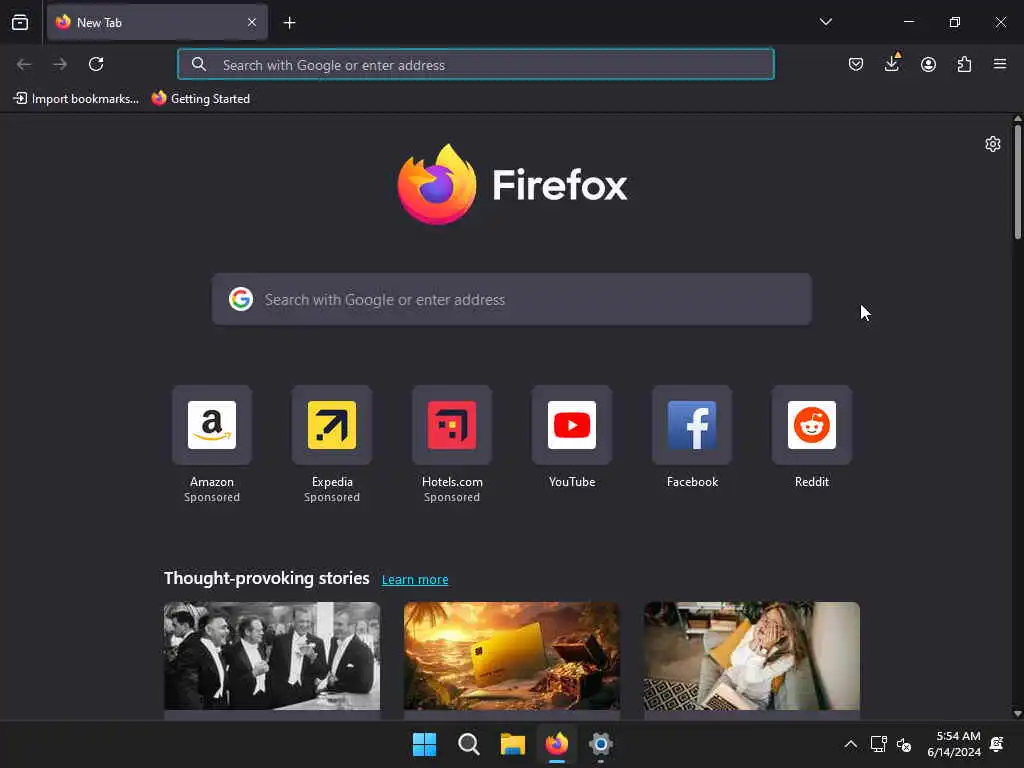This screenshot has width=1024, height=768.
Task: Focus the address bar search field
Action: coord(475,64)
